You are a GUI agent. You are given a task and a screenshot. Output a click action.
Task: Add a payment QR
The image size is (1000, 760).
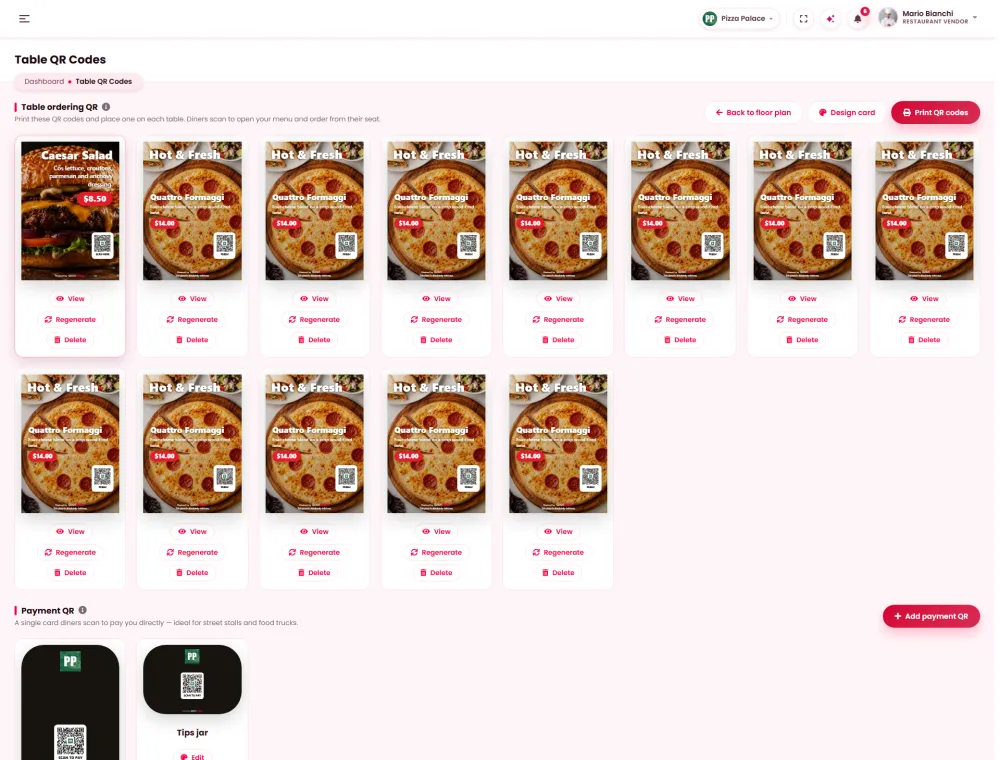coord(930,616)
